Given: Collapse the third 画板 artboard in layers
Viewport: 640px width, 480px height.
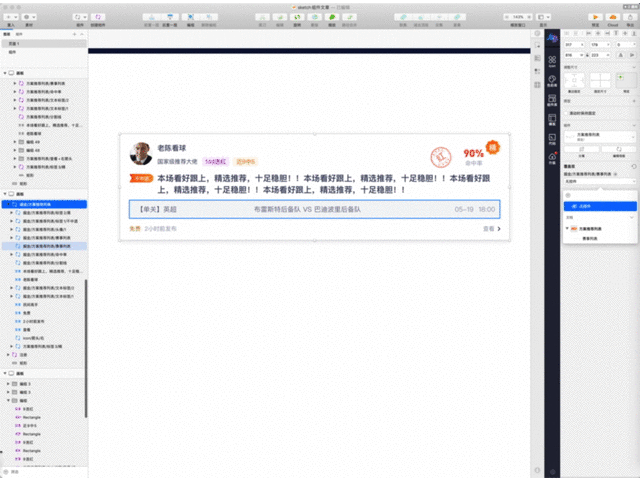Looking at the screenshot, I should pos(5,373).
